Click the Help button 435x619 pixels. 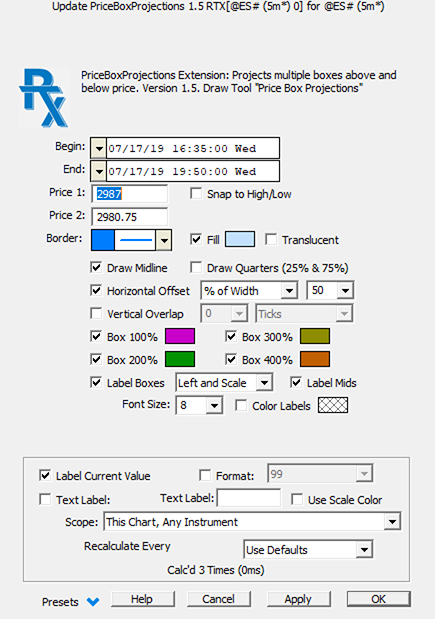pyautogui.click(x=142, y=599)
